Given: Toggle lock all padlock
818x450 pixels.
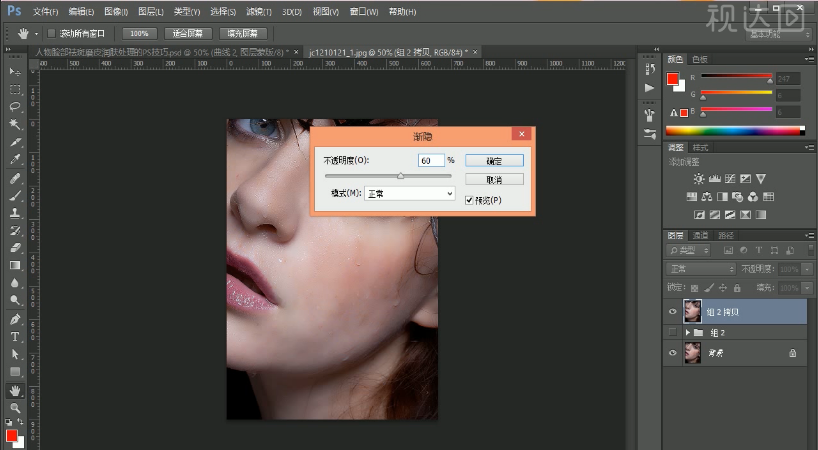Looking at the screenshot, I should click(737, 288).
